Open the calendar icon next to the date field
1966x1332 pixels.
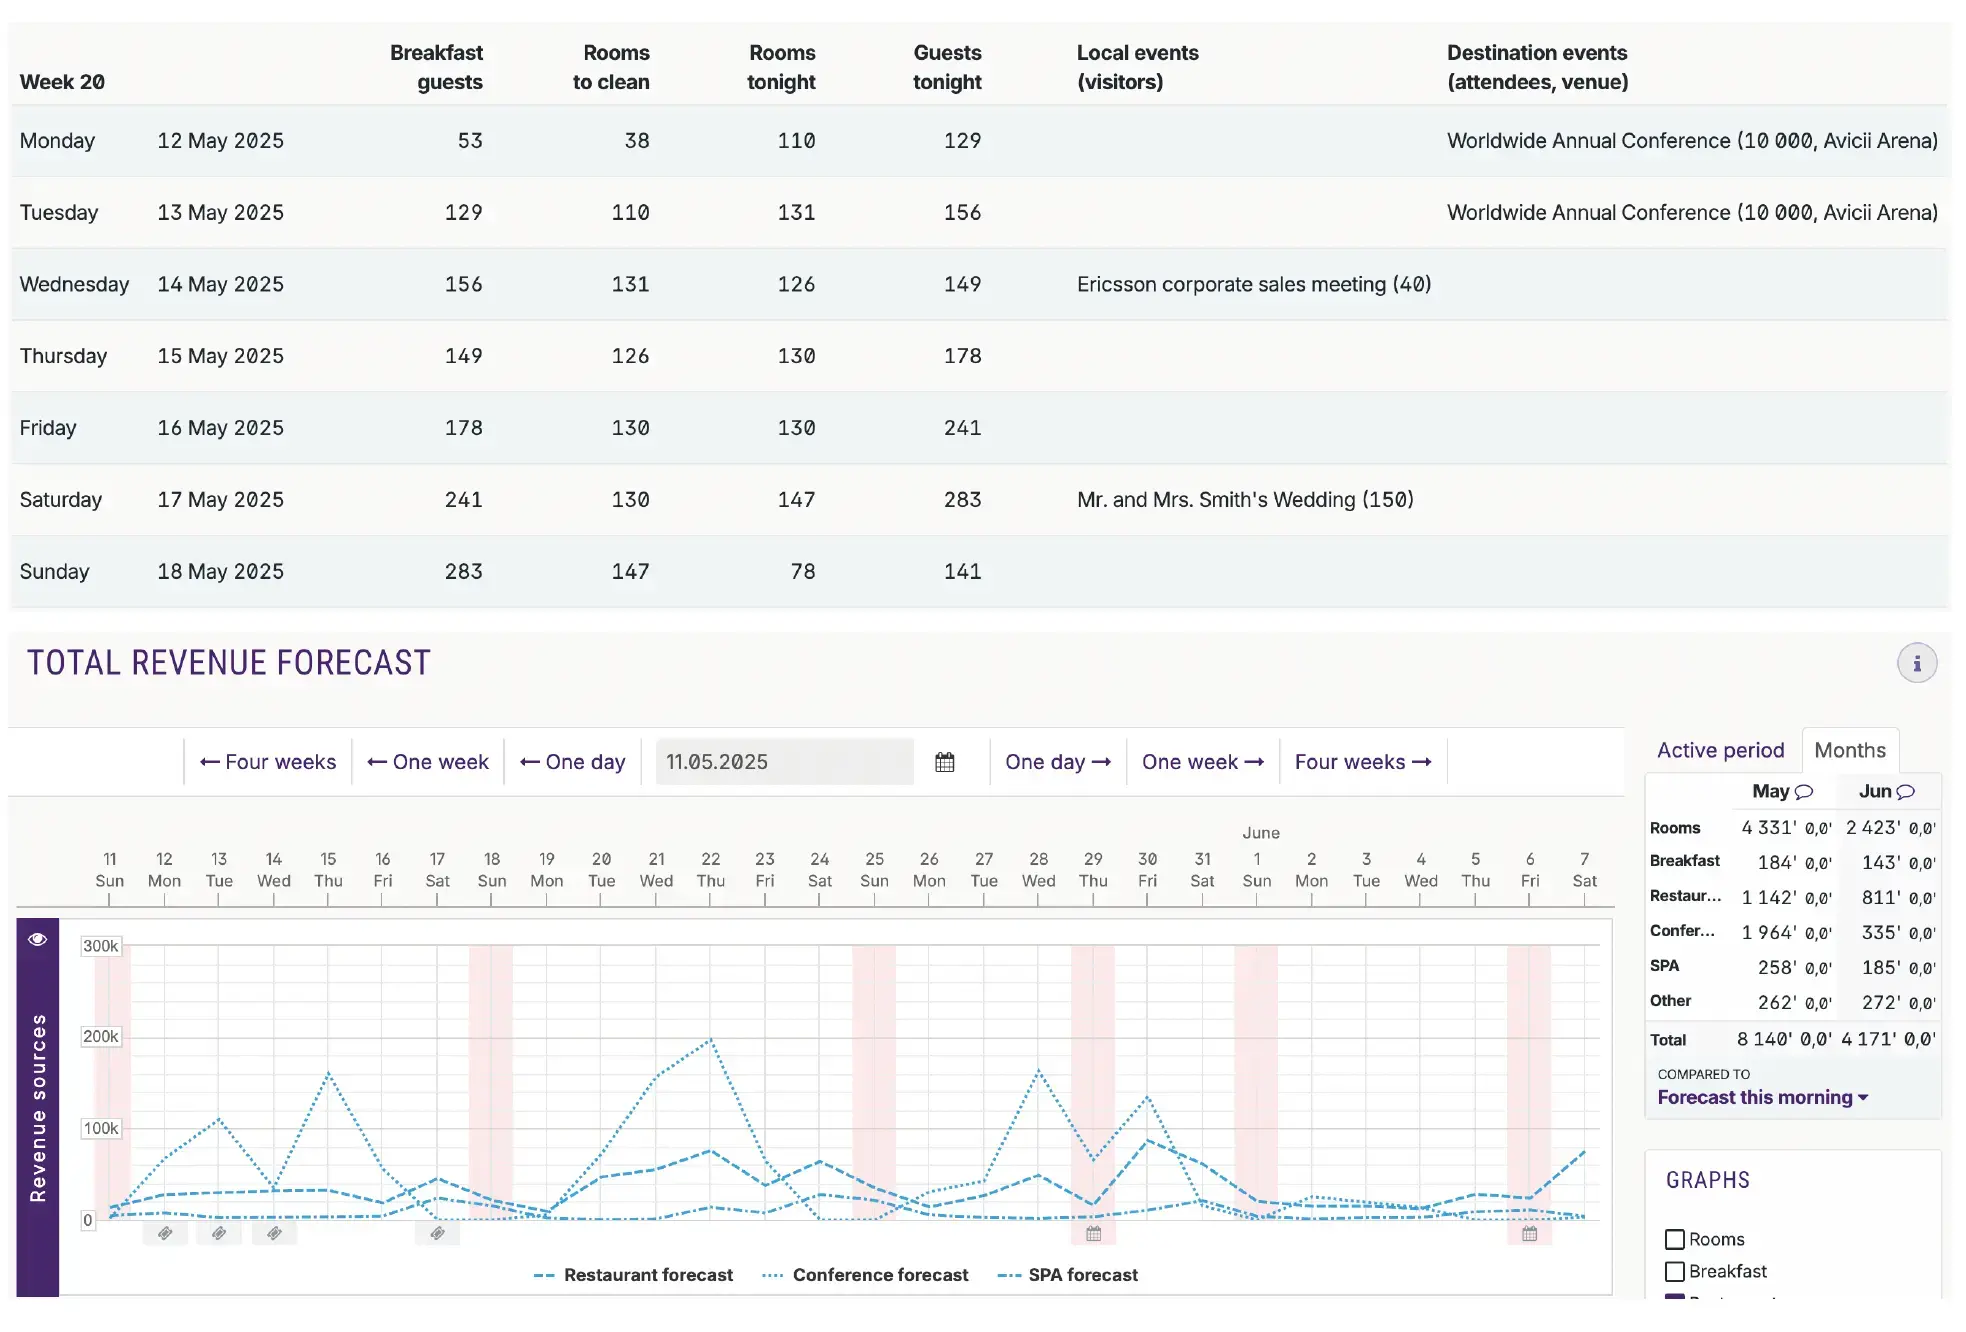point(944,761)
